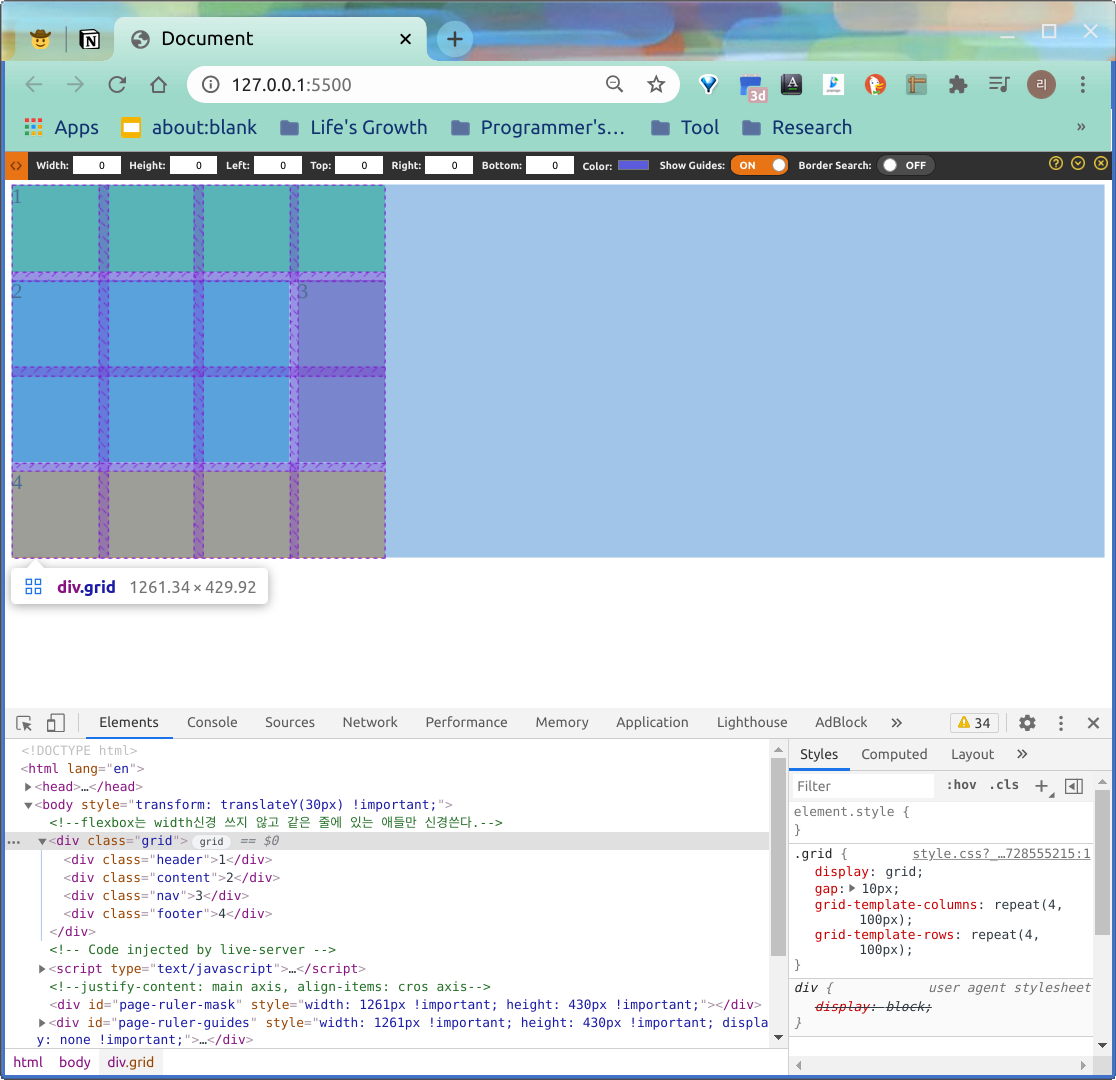Screen dimensions: 1116x1080
Task: Go back to previous page
Action: pos(34,85)
